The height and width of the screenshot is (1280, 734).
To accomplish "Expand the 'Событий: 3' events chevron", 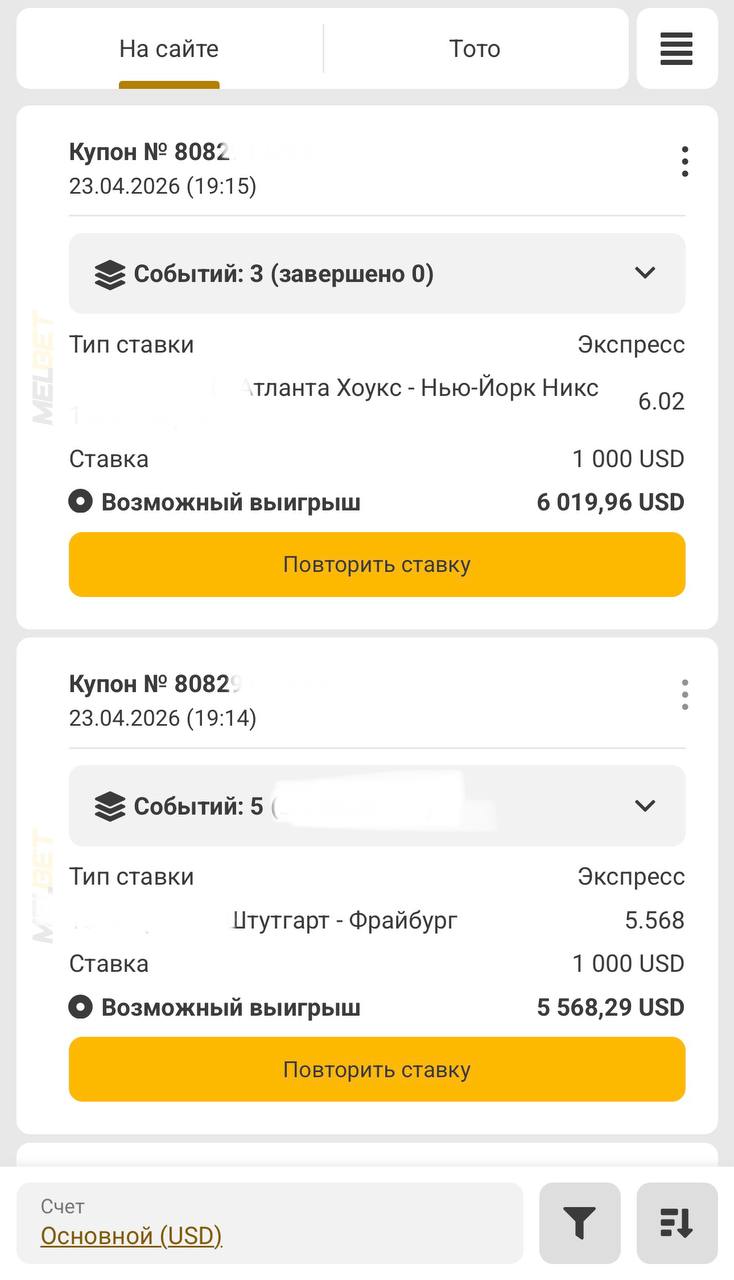I will coord(645,273).
